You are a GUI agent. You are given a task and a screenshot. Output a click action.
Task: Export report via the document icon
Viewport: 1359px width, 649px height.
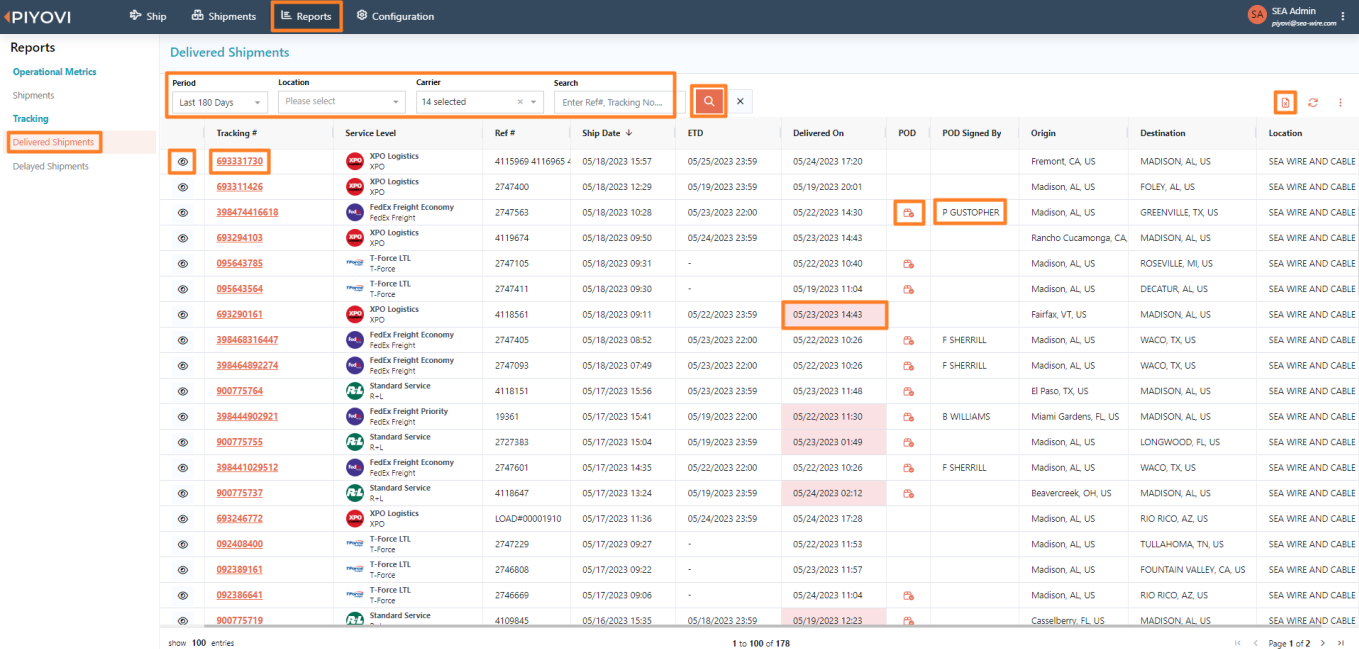coord(1286,102)
